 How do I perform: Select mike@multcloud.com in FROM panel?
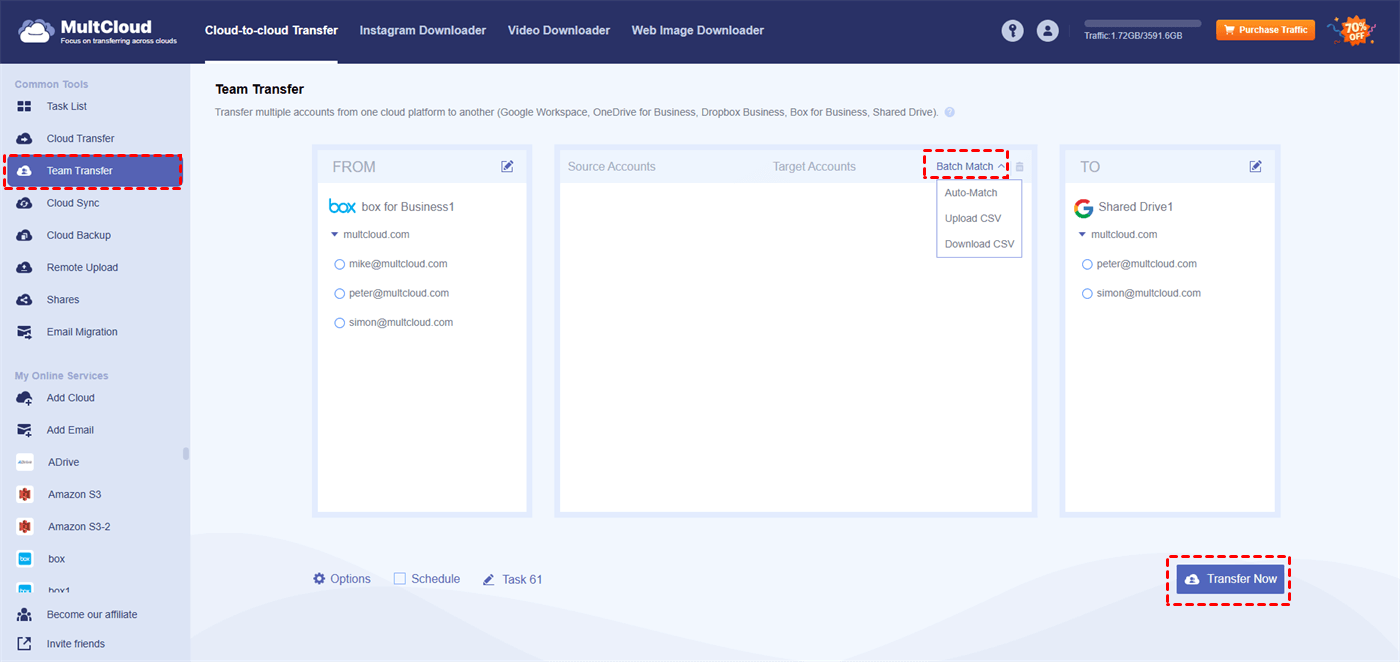point(340,264)
